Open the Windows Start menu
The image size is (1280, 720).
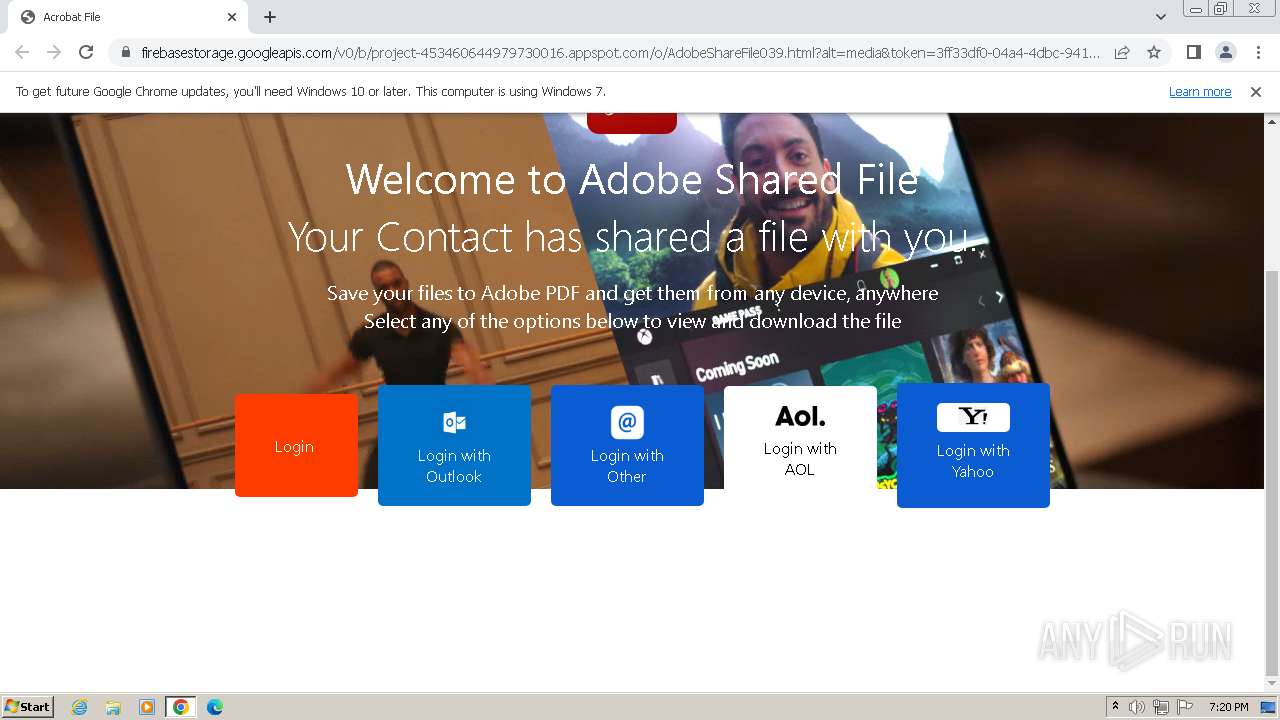pyautogui.click(x=28, y=707)
